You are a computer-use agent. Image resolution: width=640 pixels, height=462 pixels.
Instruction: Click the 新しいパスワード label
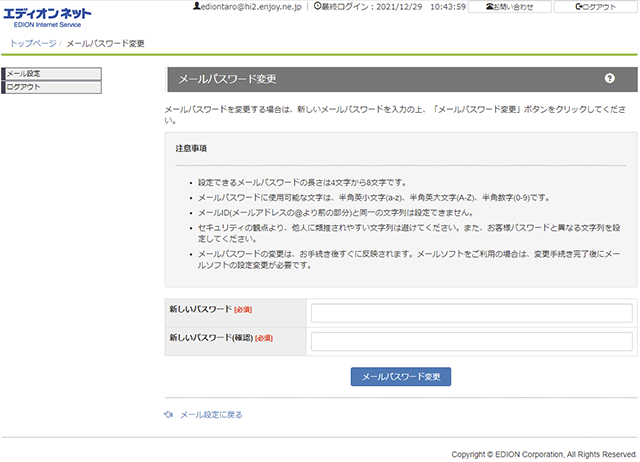[200, 309]
